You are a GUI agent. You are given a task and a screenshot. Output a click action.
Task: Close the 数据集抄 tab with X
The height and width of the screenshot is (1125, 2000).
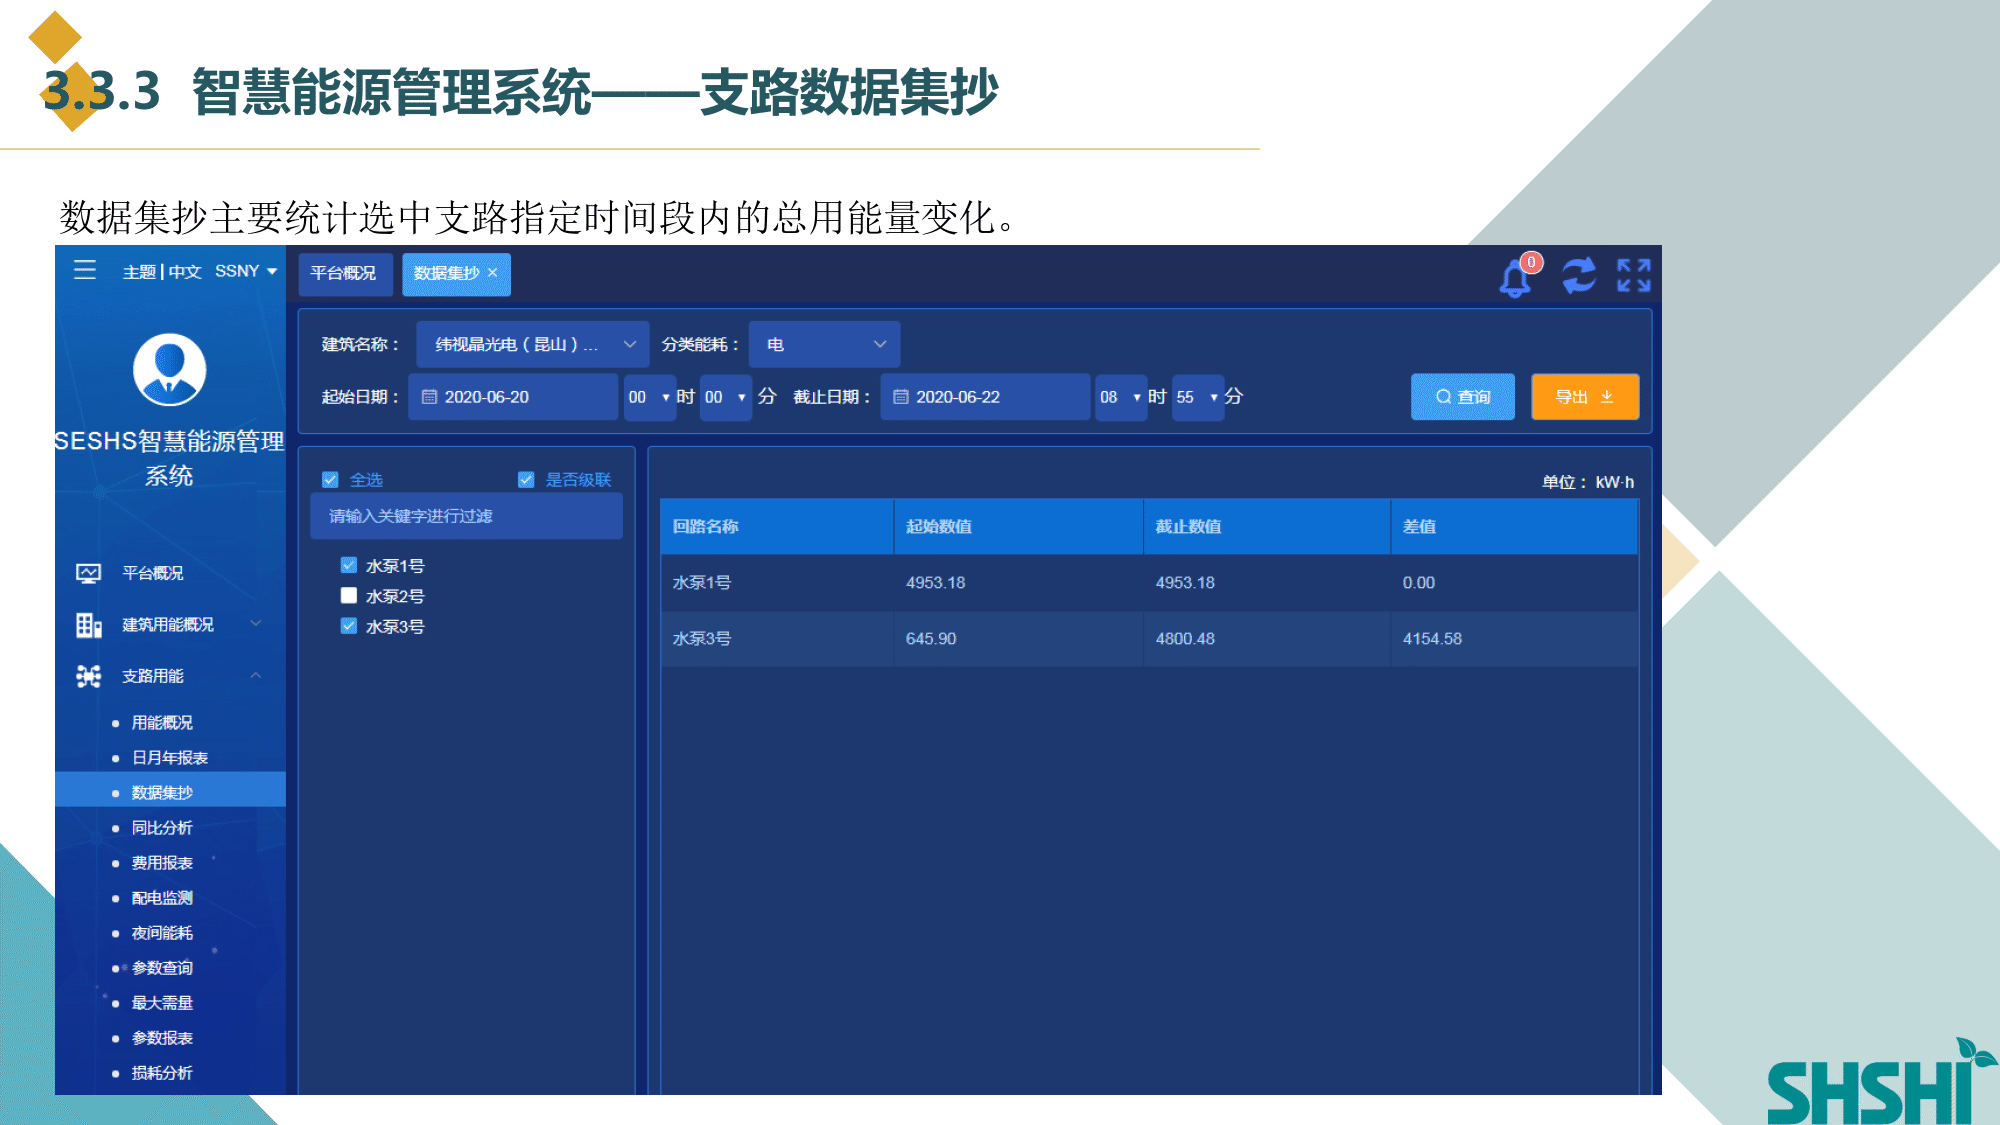pos(493,273)
